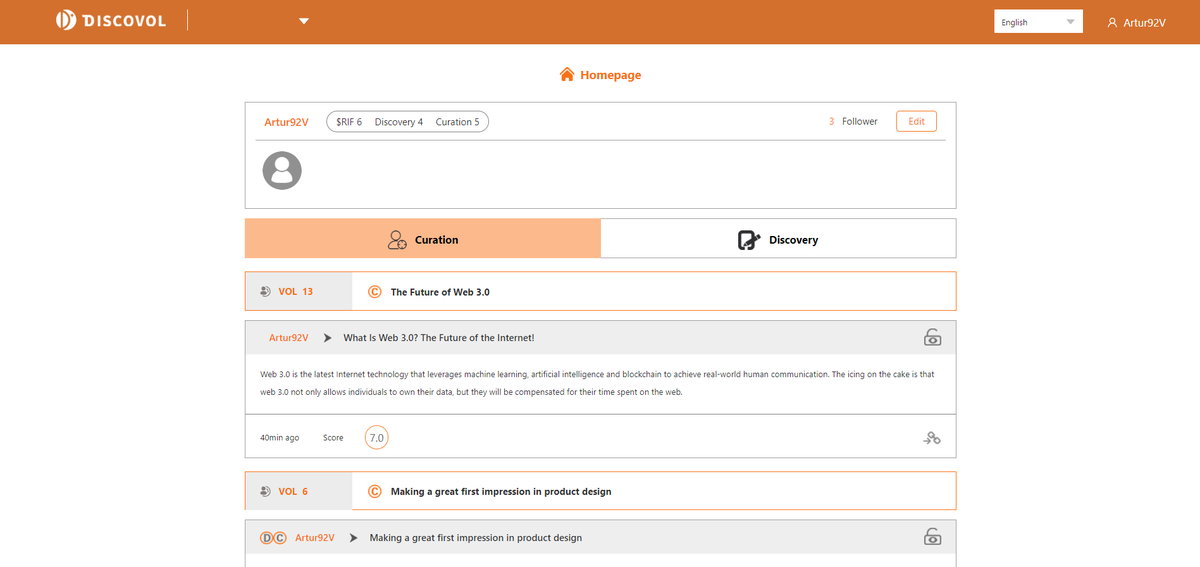Screen dimensions: 1200x567
Task: Click the user profile icon in the header
Action: click(1112, 22)
